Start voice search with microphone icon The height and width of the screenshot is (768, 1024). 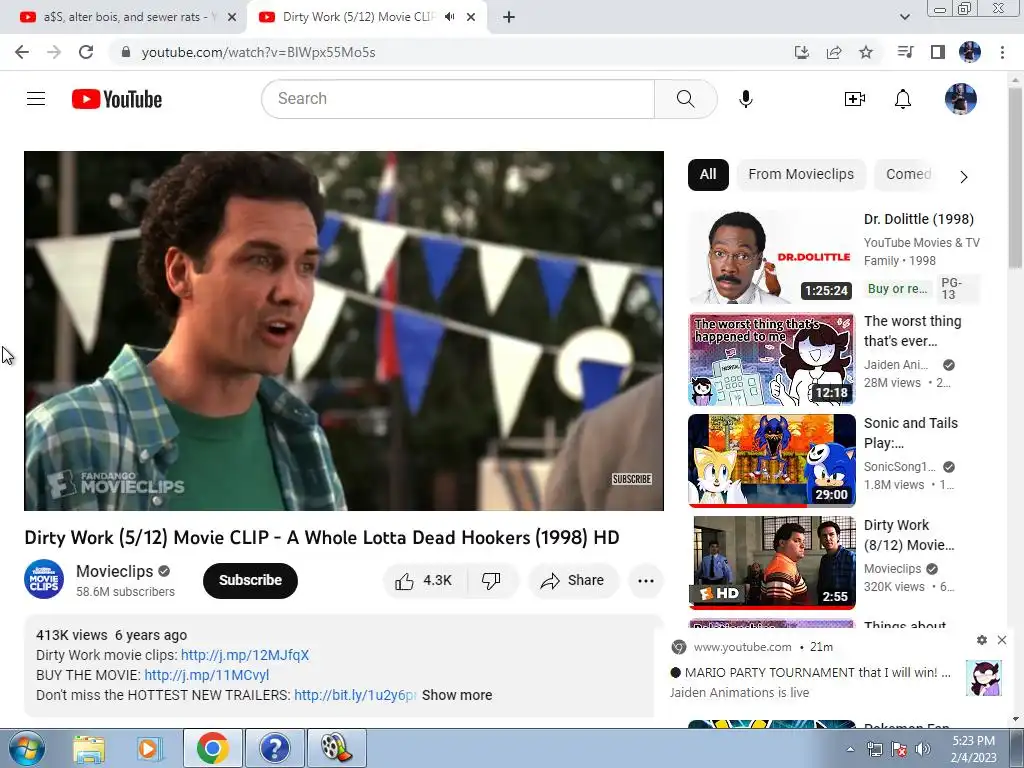coord(746,99)
